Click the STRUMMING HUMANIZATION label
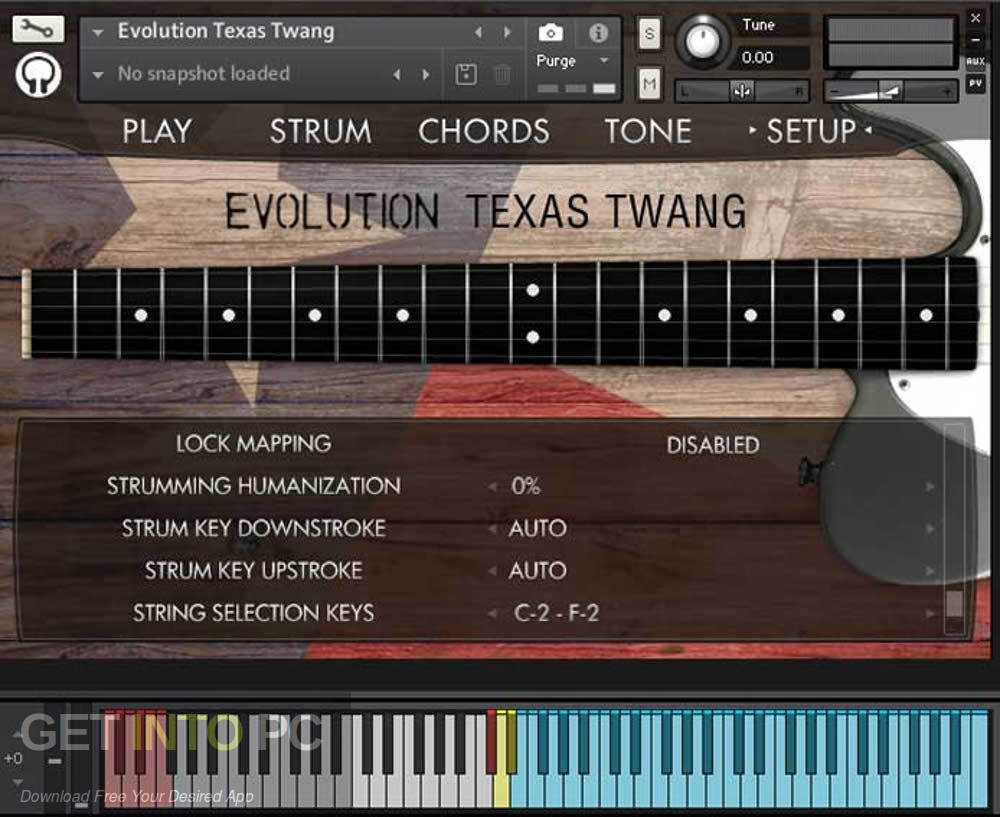Image resolution: width=1000 pixels, height=817 pixels. click(253, 487)
